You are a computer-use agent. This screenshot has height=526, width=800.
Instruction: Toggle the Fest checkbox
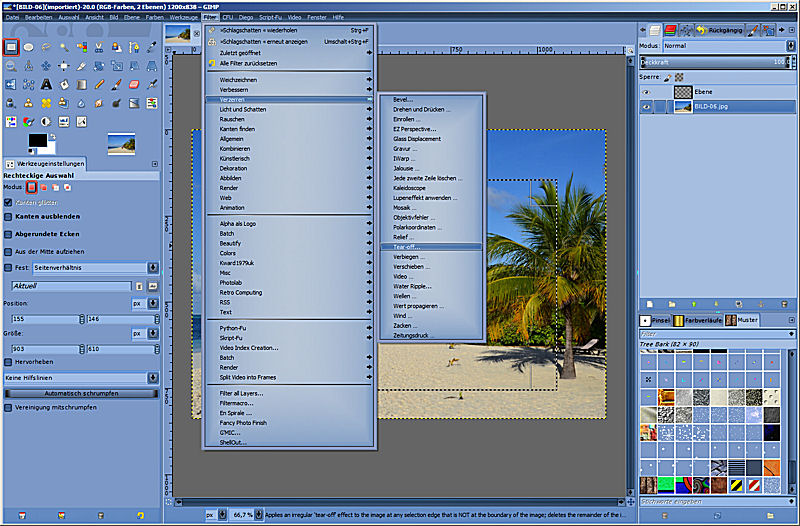pos(8,267)
